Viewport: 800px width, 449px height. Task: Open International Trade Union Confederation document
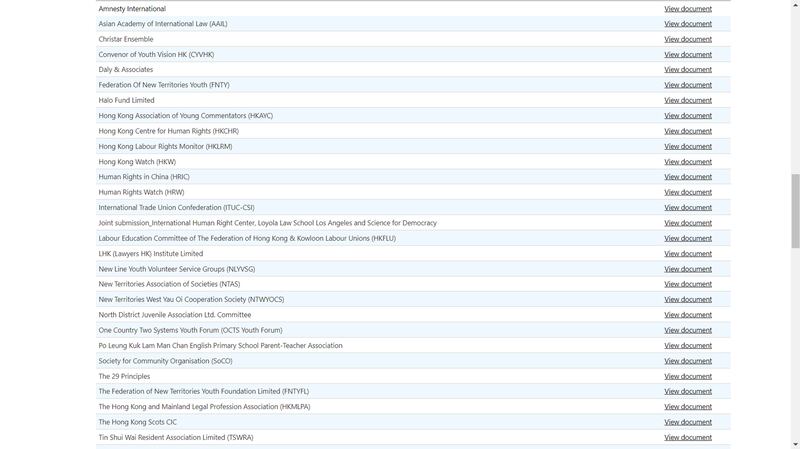pos(688,208)
